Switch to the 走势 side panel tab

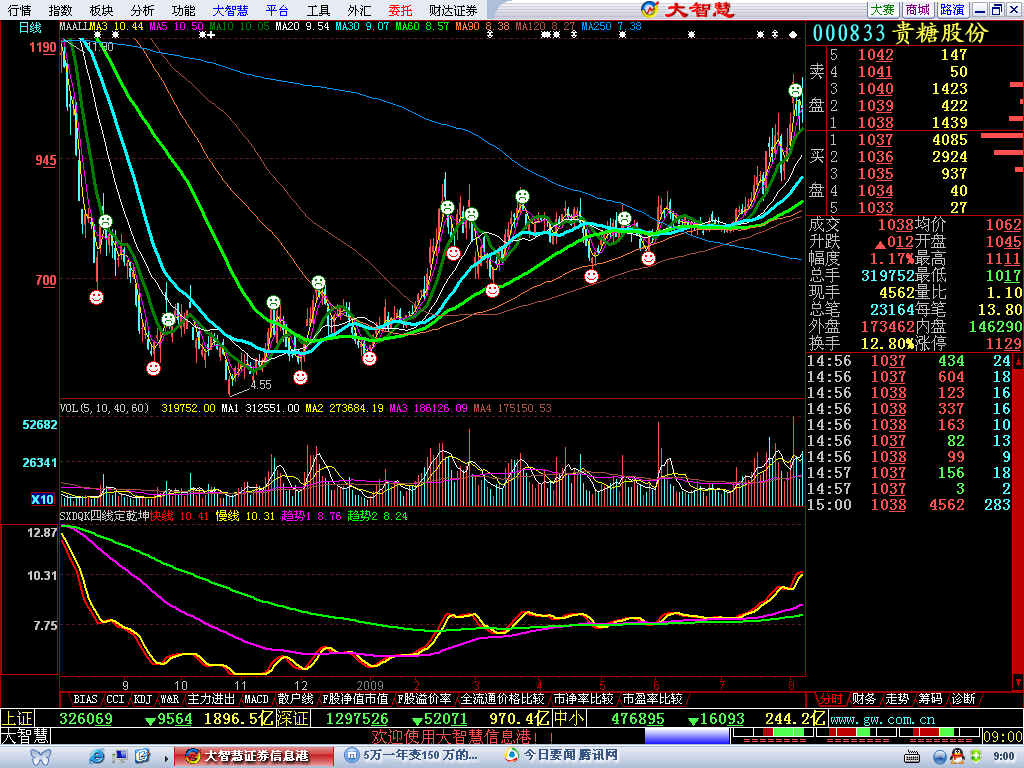[x=897, y=699]
